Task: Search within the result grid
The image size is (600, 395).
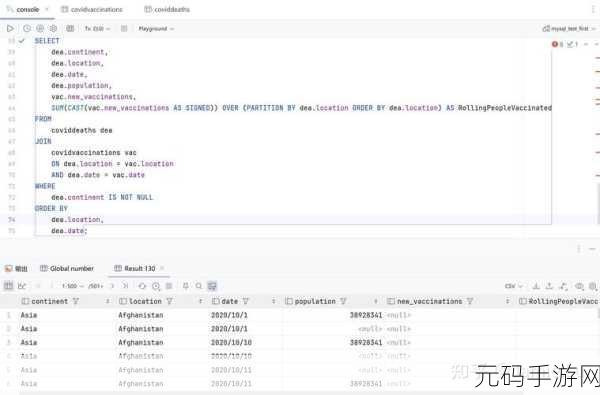Action: pos(199,286)
